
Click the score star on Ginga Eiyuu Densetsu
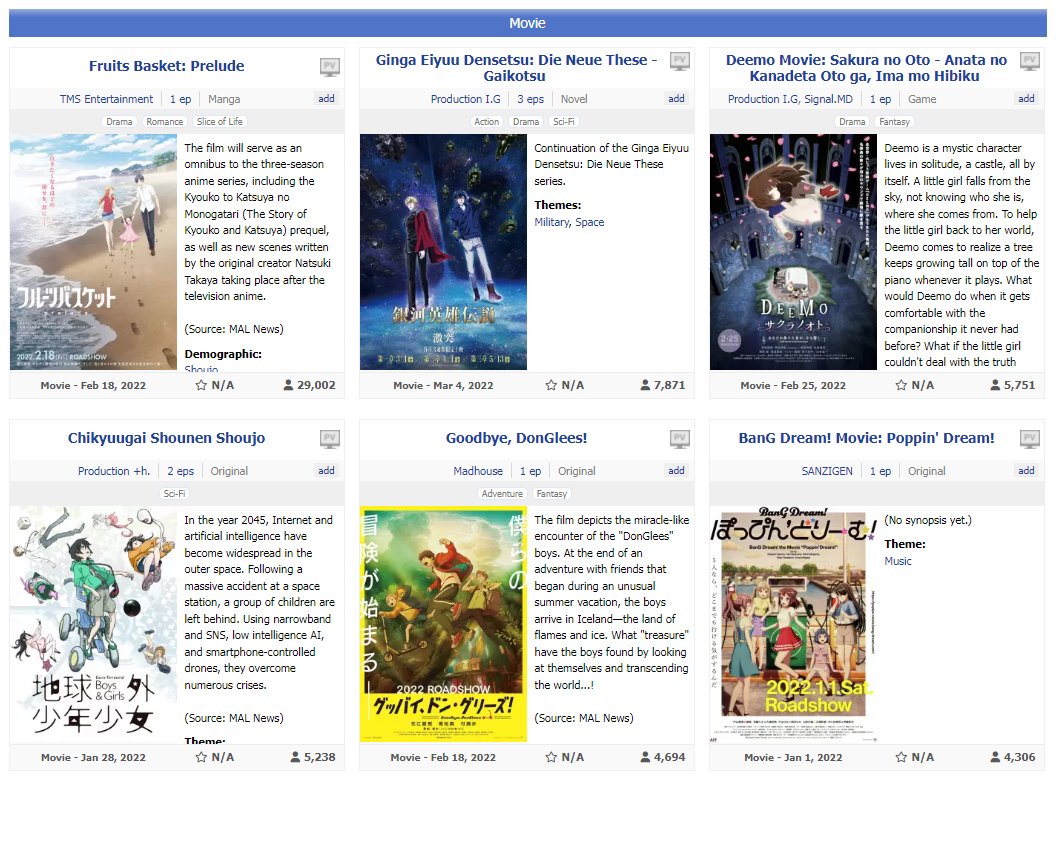(x=551, y=385)
